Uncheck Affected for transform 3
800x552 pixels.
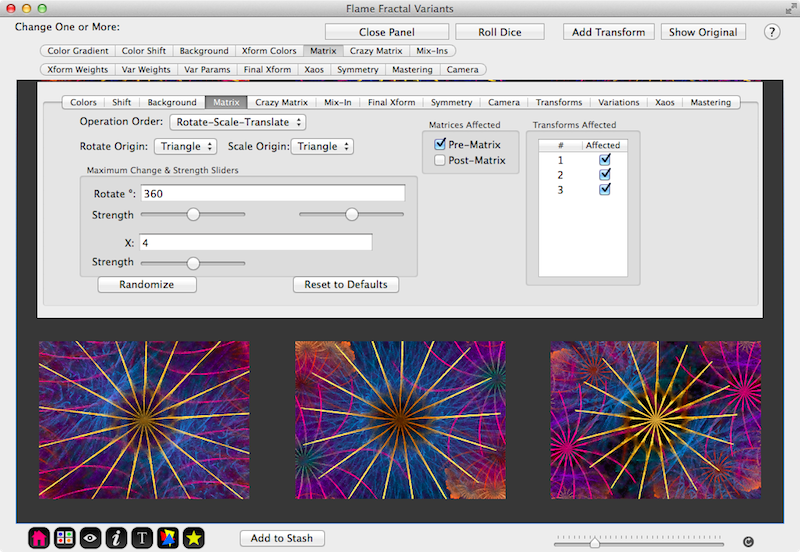(x=605, y=189)
